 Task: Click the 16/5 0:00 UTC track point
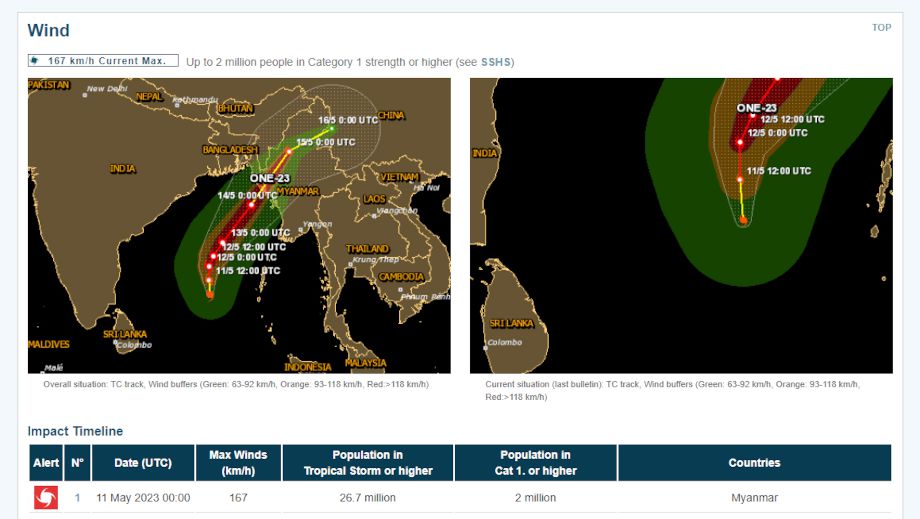click(332, 127)
